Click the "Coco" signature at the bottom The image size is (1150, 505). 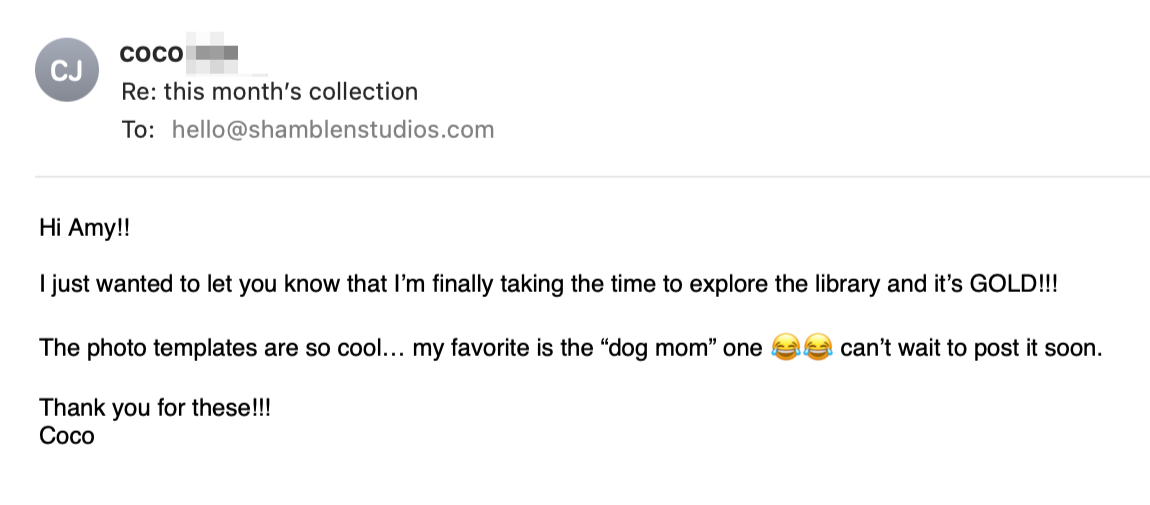click(66, 436)
